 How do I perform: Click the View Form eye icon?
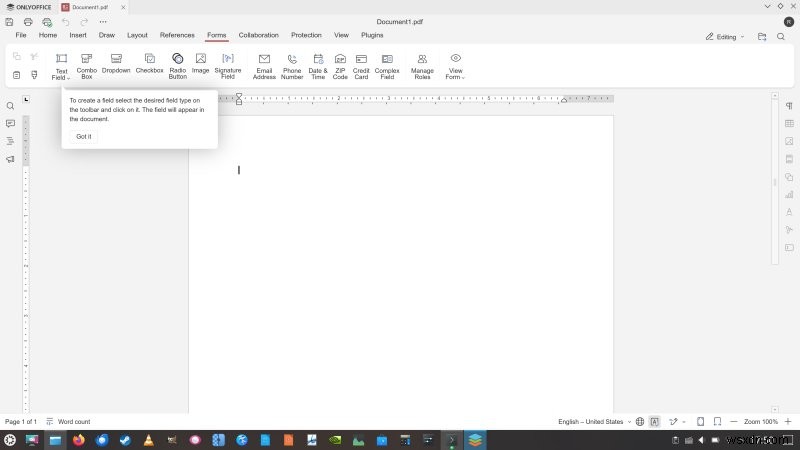(x=456, y=58)
